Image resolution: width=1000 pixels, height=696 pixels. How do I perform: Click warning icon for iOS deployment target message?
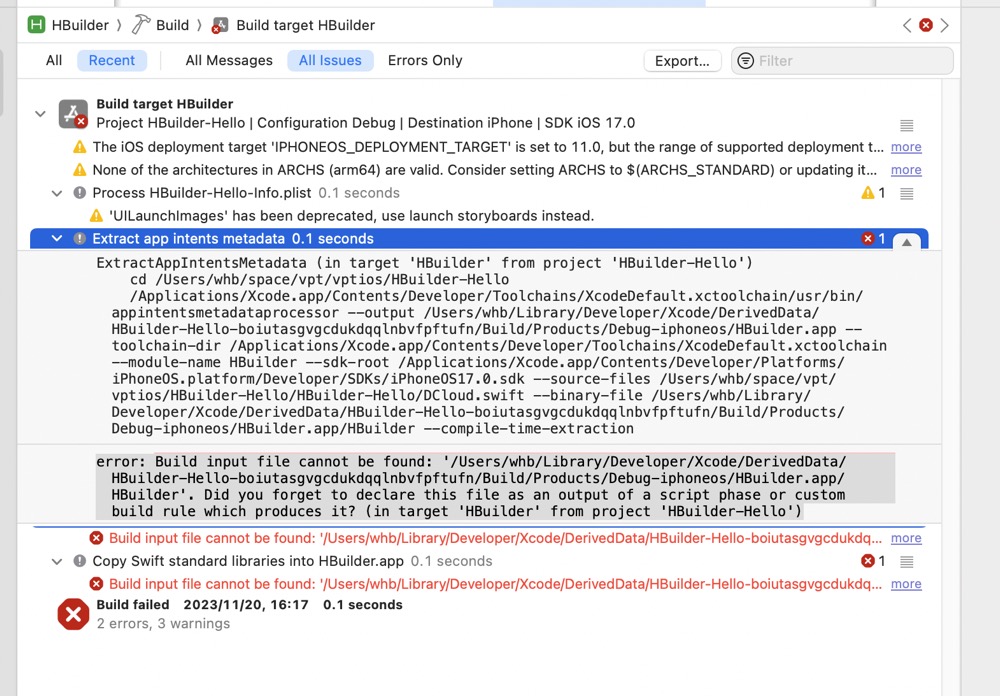pyautogui.click(x=80, y=147)
